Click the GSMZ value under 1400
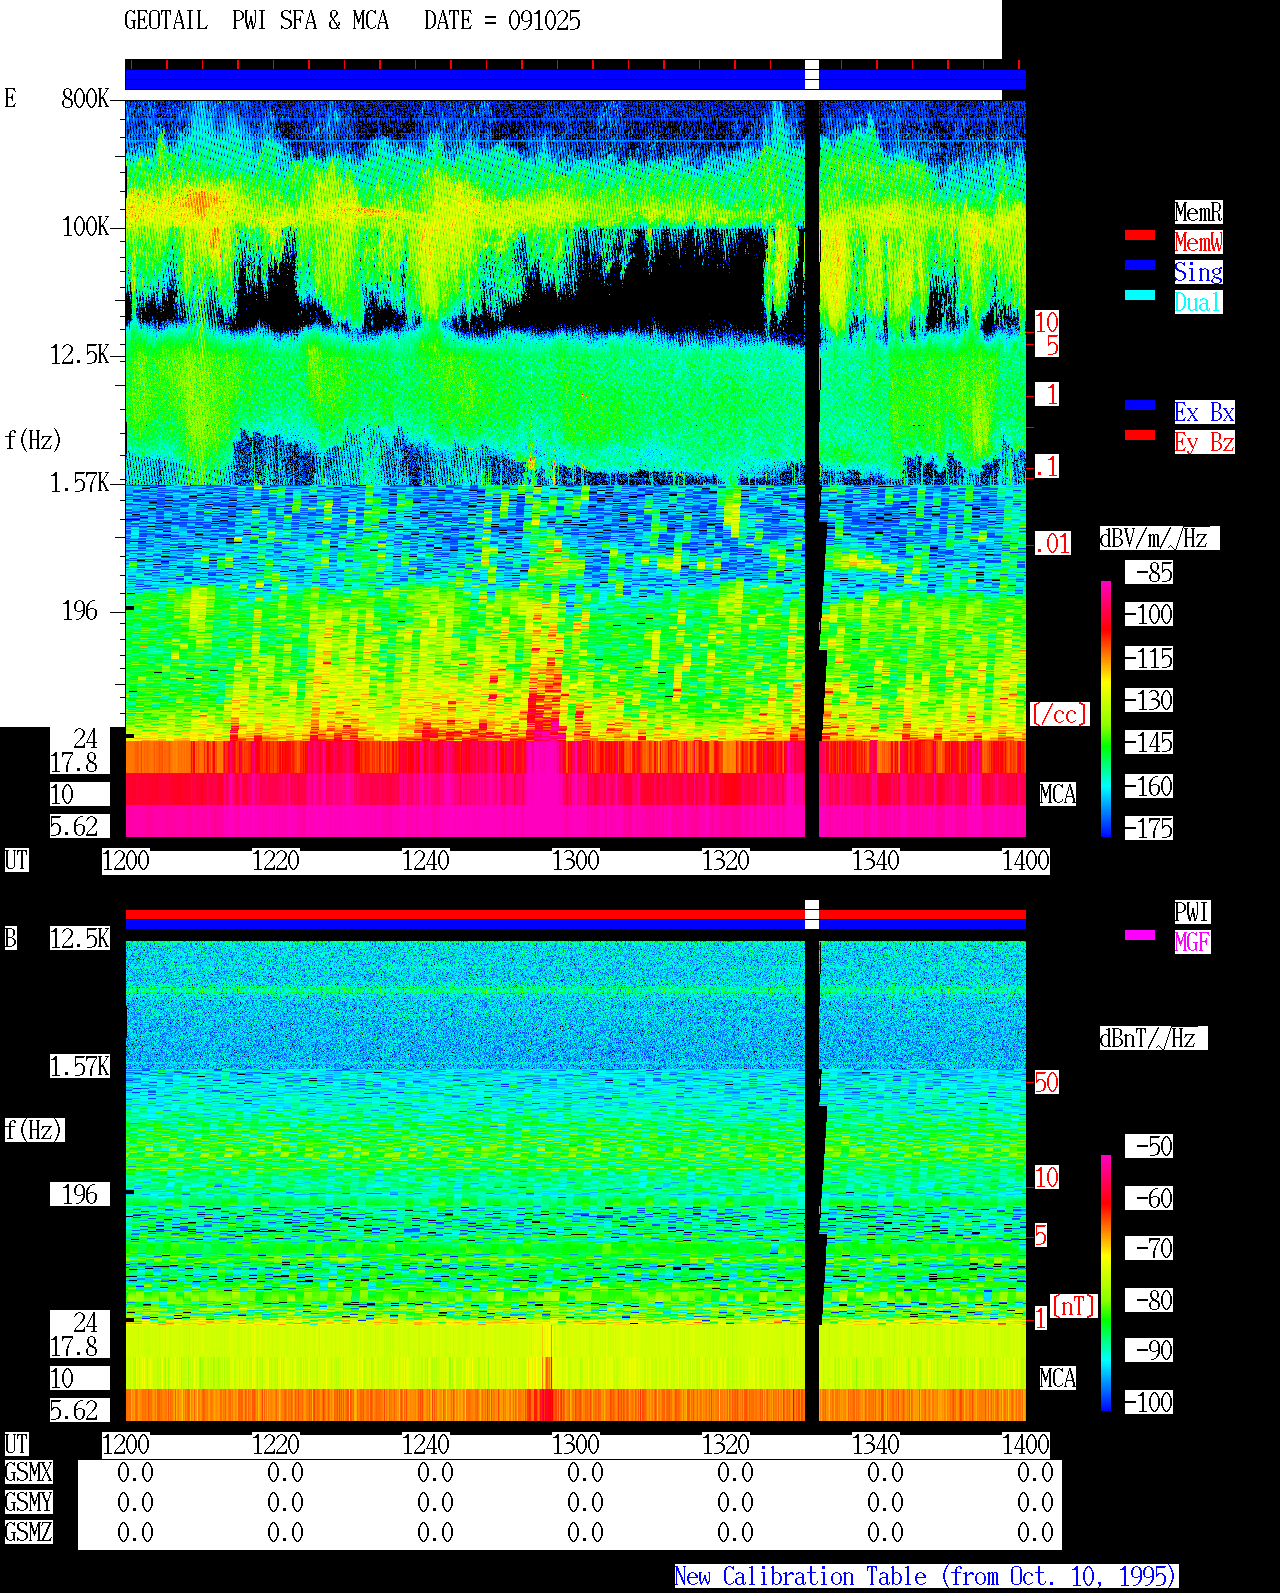The height and width of the screenshot is (1593, 1280). pos(1035,1532)
